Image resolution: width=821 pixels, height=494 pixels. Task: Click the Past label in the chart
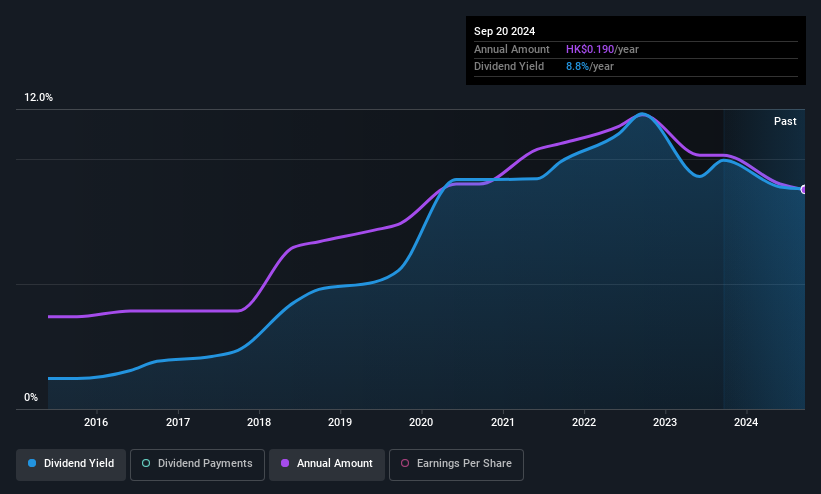[785, 121]
